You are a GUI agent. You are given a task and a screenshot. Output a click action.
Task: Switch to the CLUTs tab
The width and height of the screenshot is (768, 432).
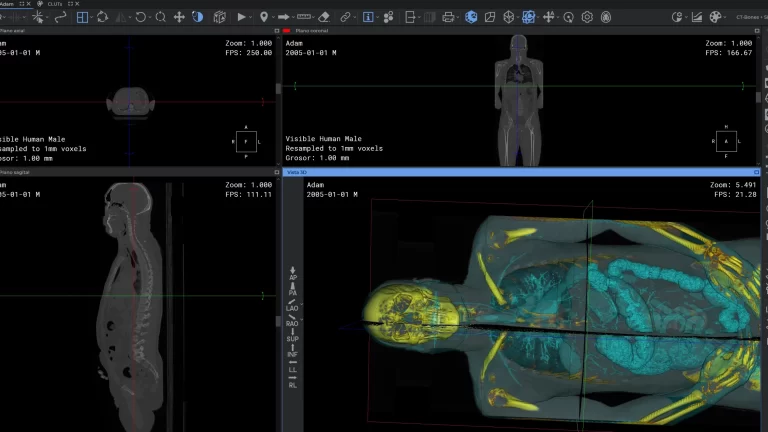pos(56,4)
